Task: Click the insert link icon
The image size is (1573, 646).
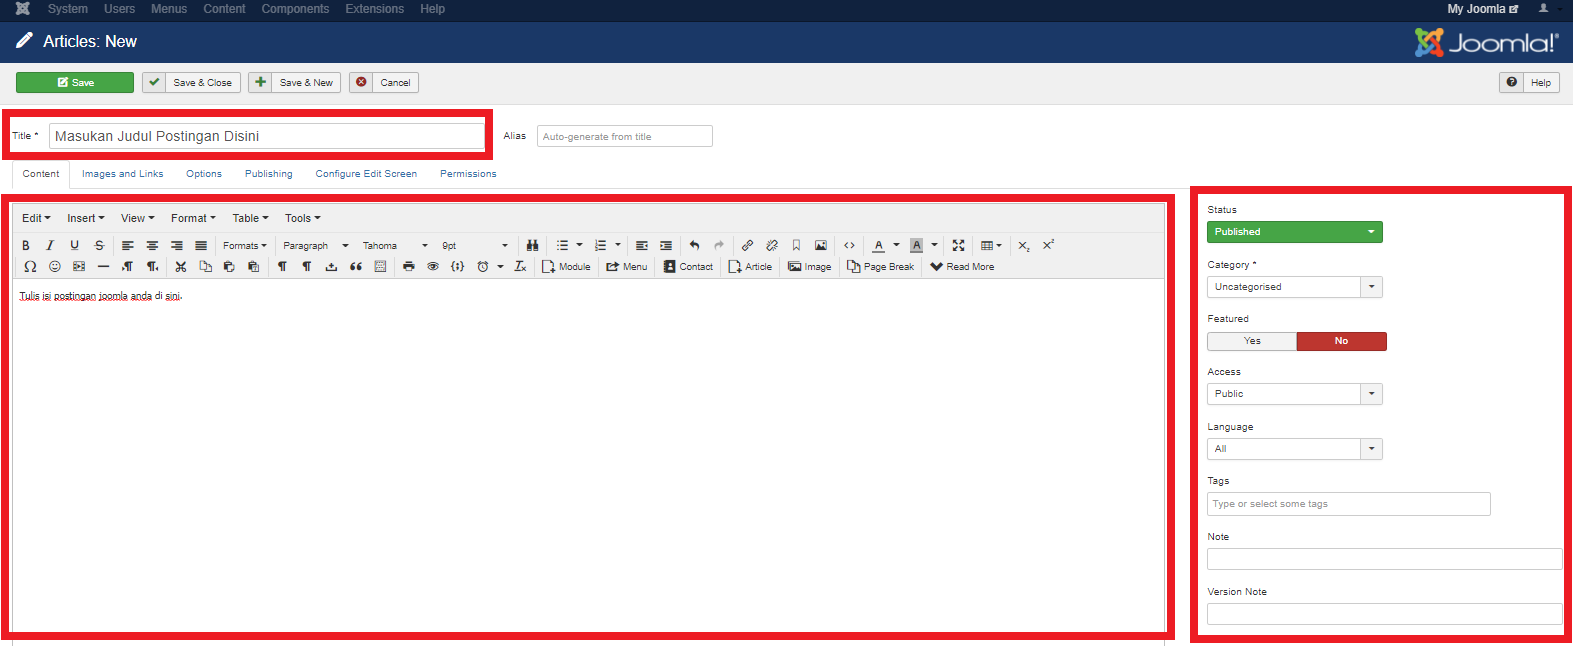Action: [748, 245]
